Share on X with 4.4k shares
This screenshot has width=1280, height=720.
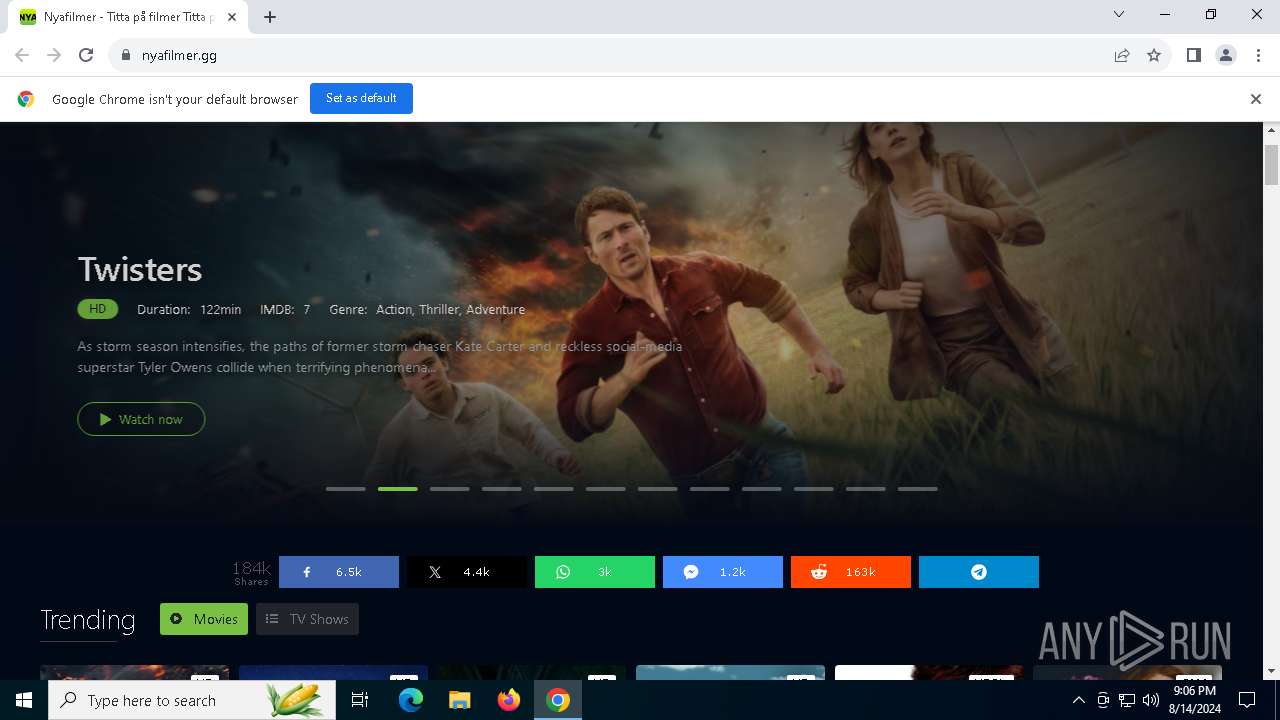pos(467,572)
